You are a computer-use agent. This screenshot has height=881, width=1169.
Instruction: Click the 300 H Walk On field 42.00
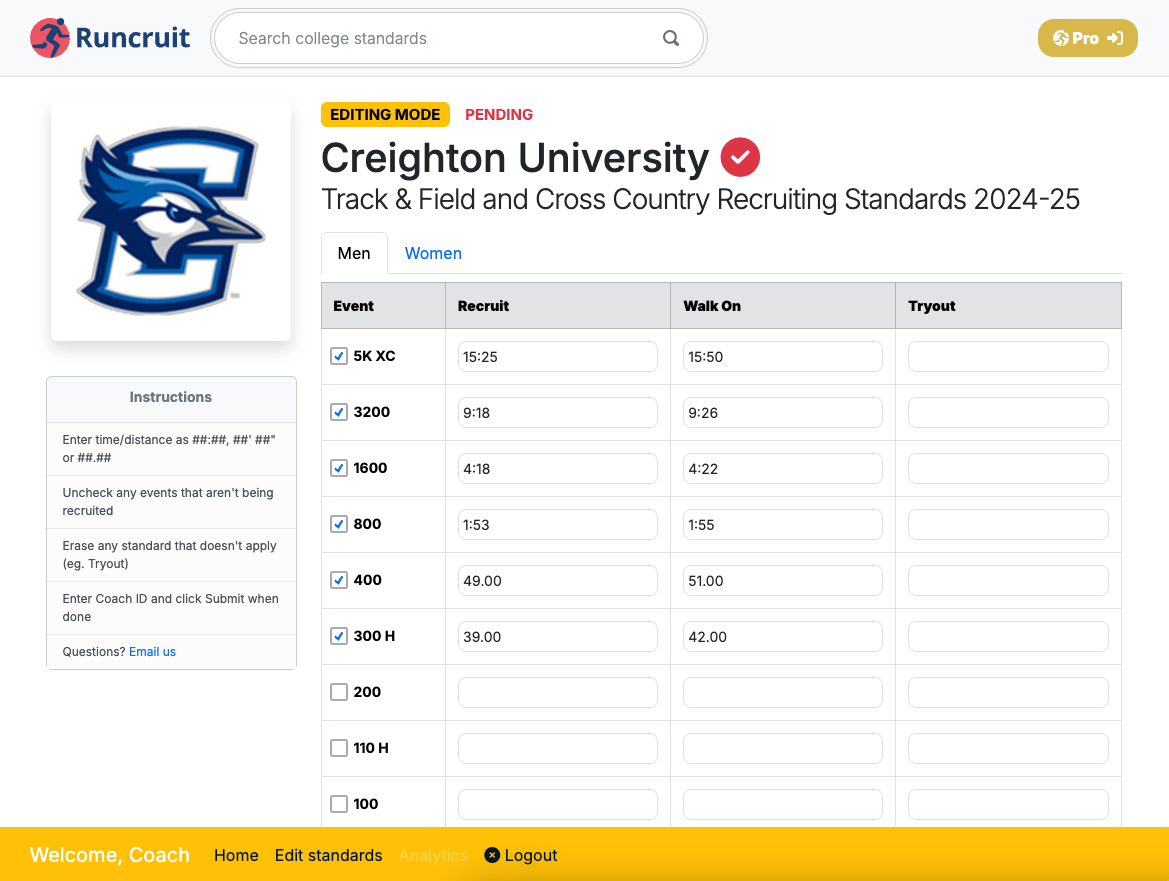[783, 636]
